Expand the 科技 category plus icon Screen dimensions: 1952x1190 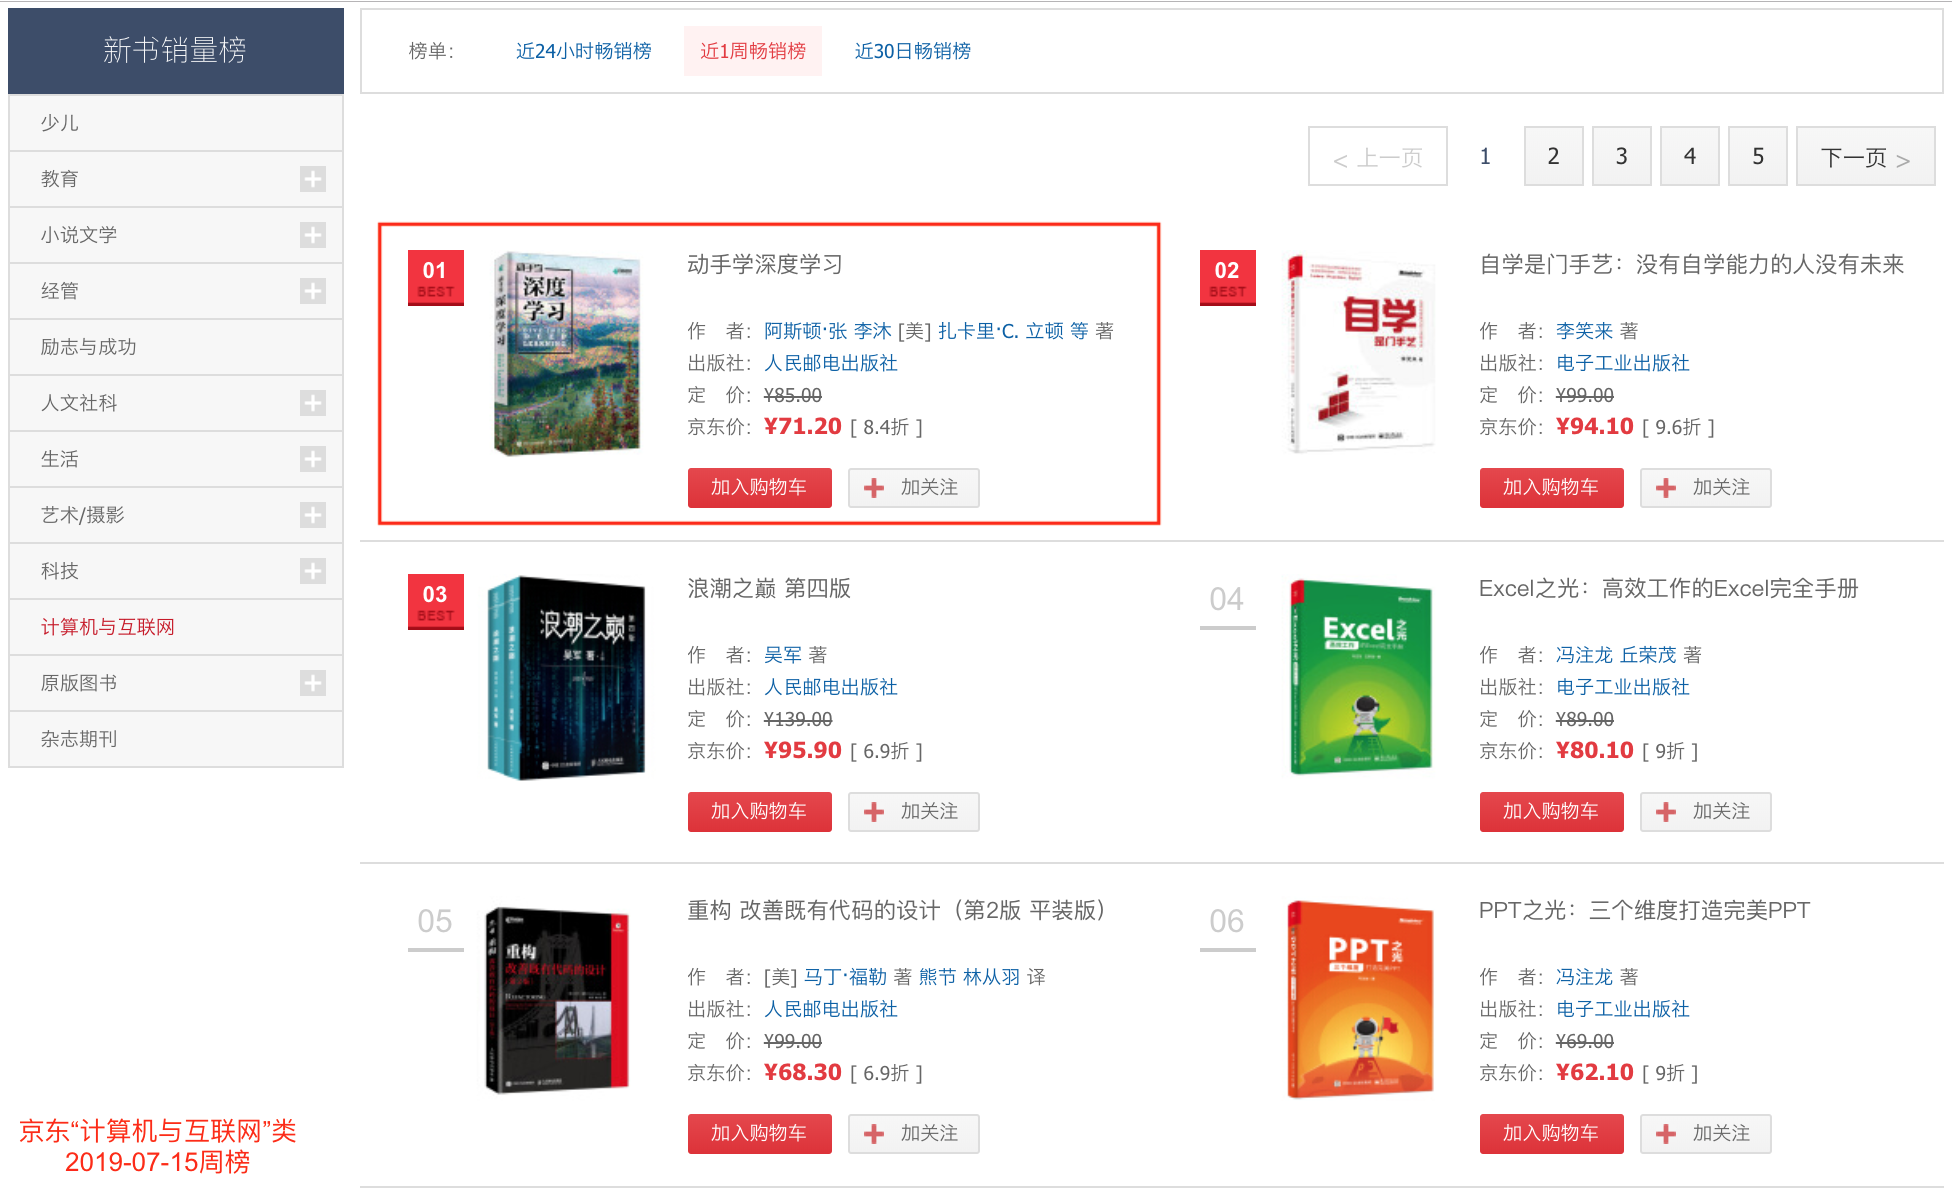point(312,571)
